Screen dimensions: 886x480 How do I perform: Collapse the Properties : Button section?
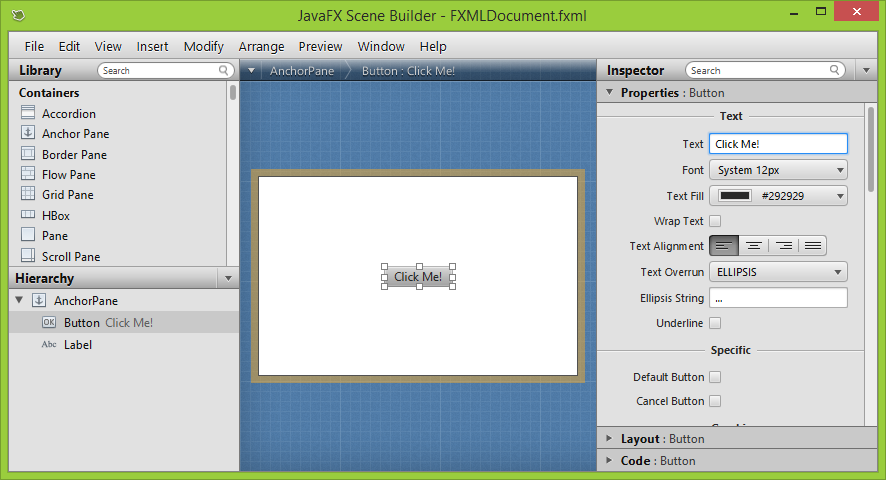pos(609,92)
